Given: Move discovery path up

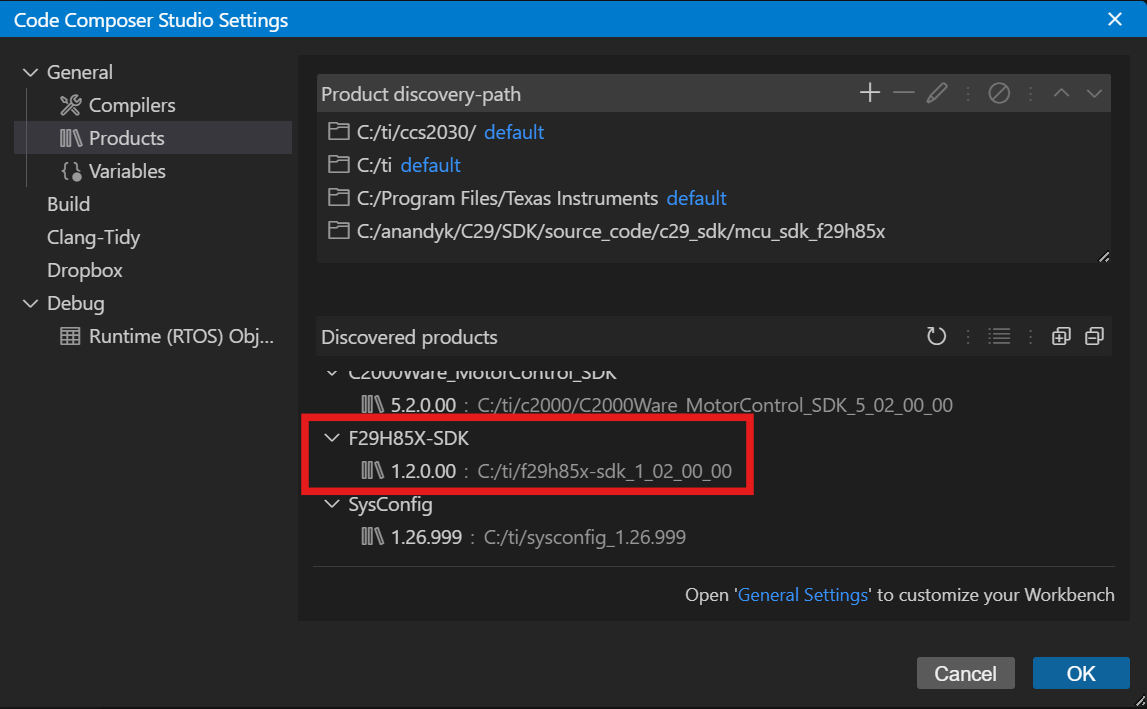Looking at the screenshot, I should click(1062, 92).
